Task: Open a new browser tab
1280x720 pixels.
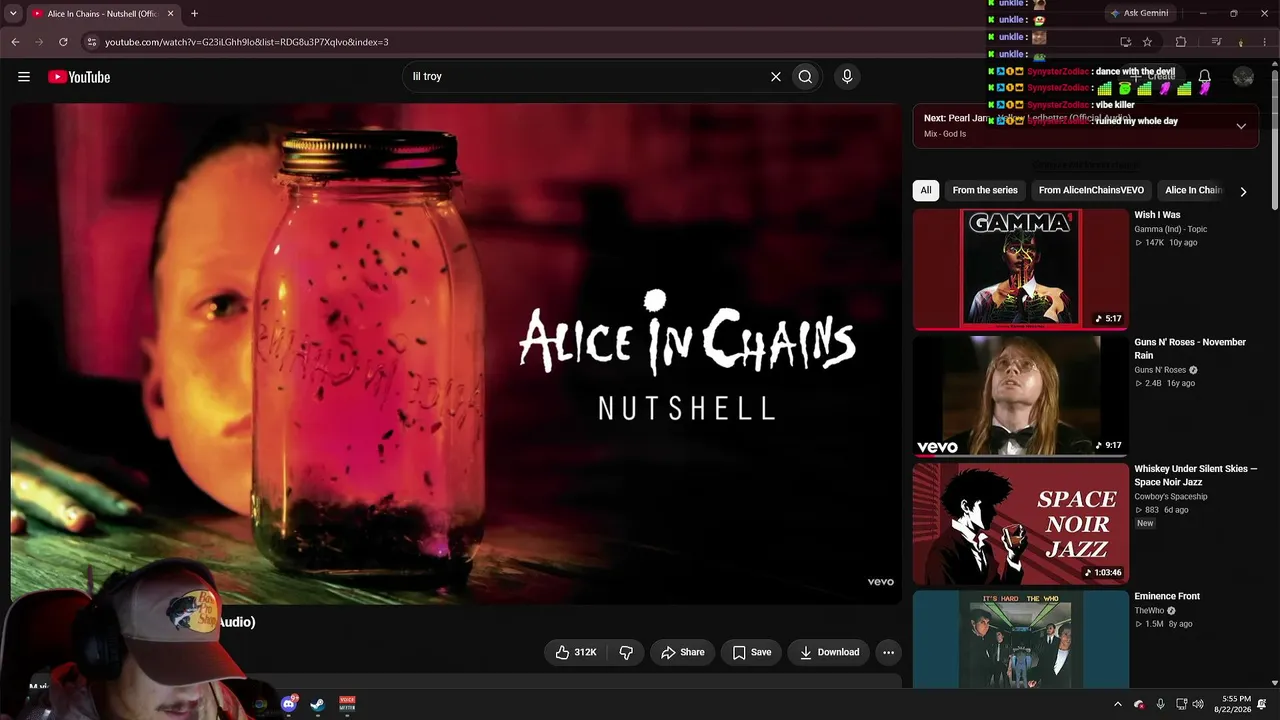Action: [x=194, y=14]
